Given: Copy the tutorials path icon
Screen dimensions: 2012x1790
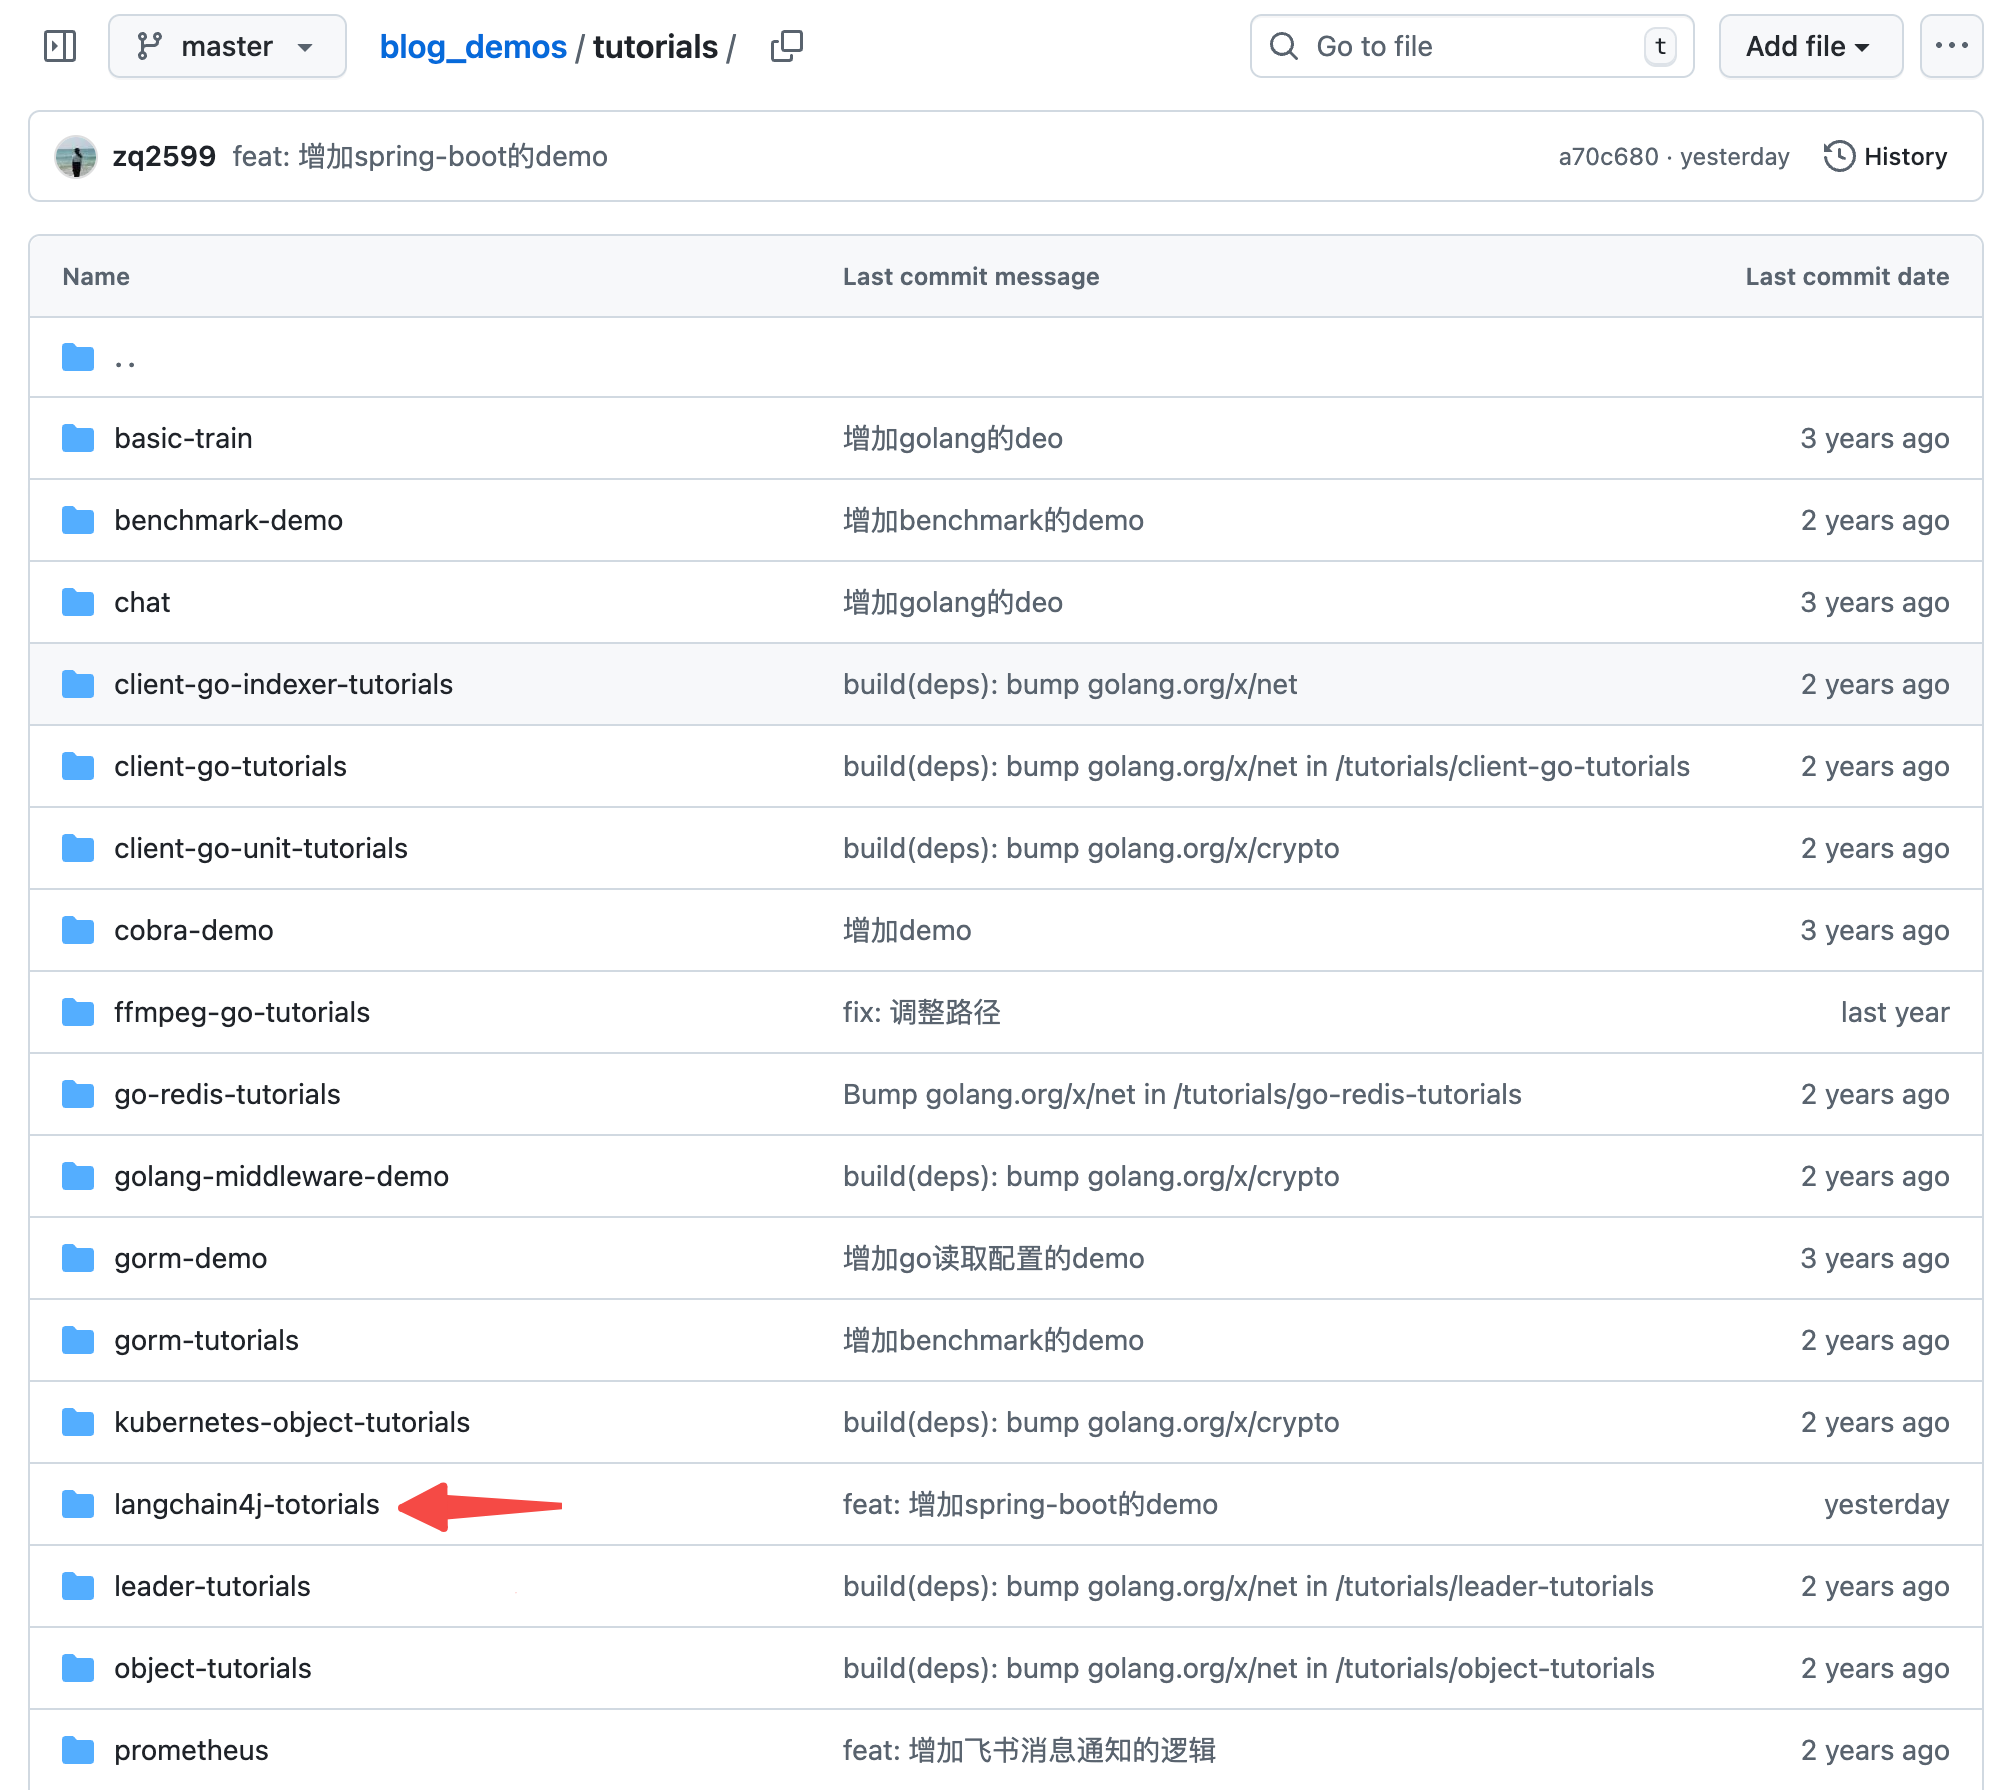Looking at the screenshot, I should (x=786, y=46).
